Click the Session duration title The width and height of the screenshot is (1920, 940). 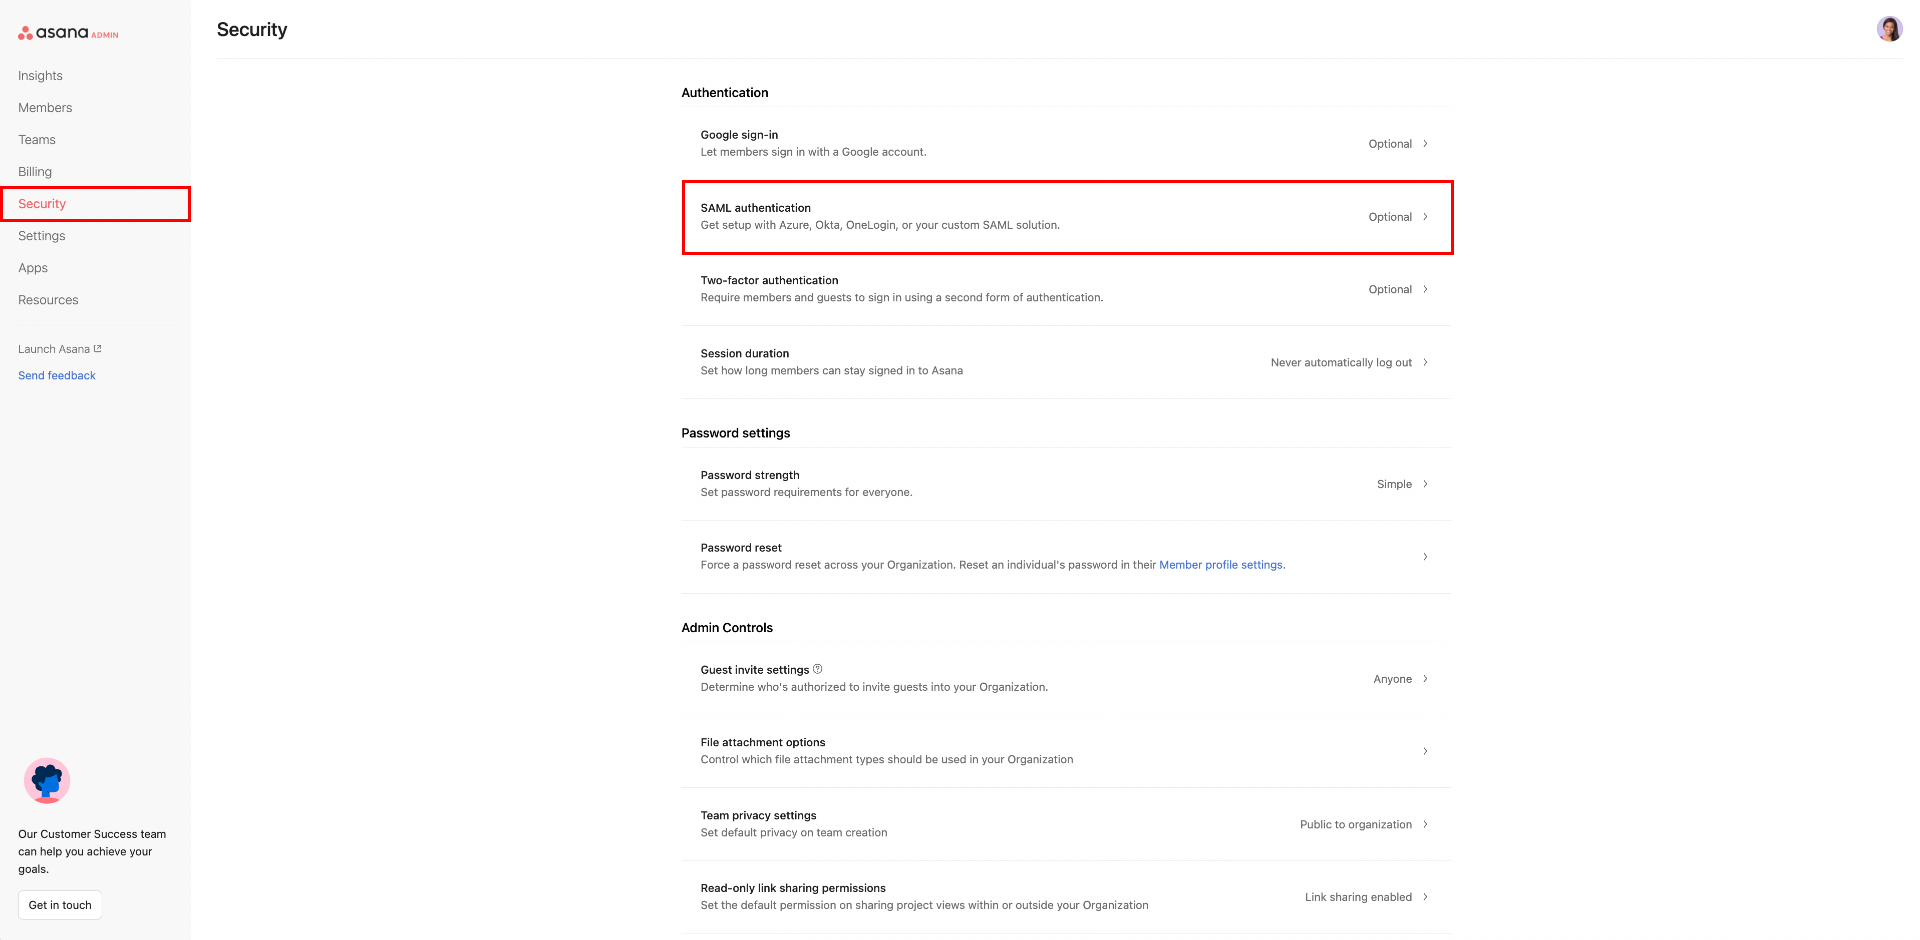click(745, 354)
